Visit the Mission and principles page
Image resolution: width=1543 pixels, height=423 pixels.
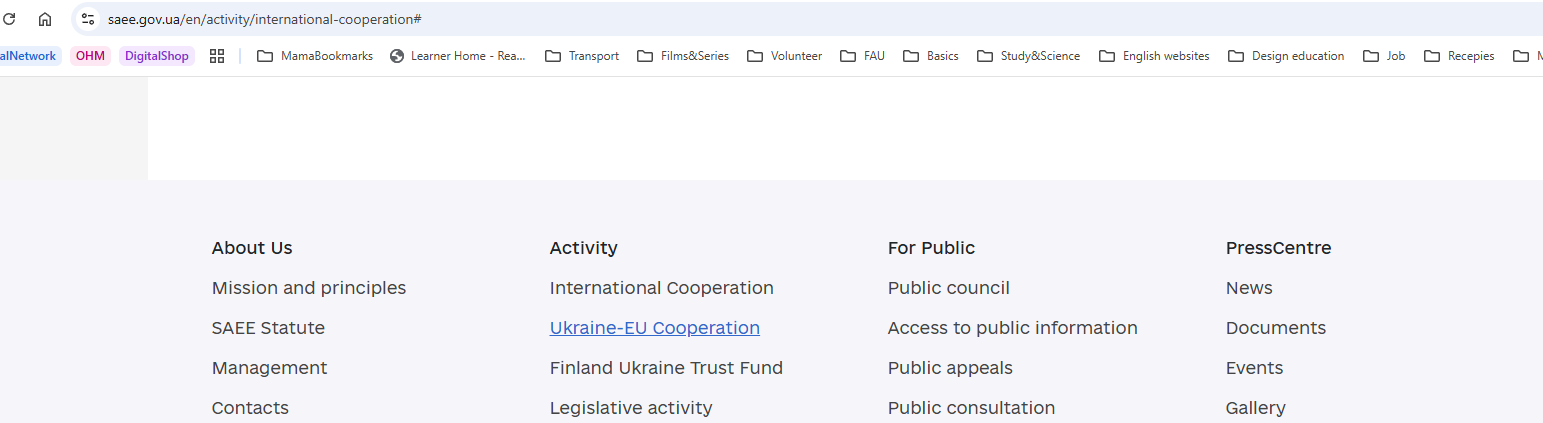click(x=308, y=288)
